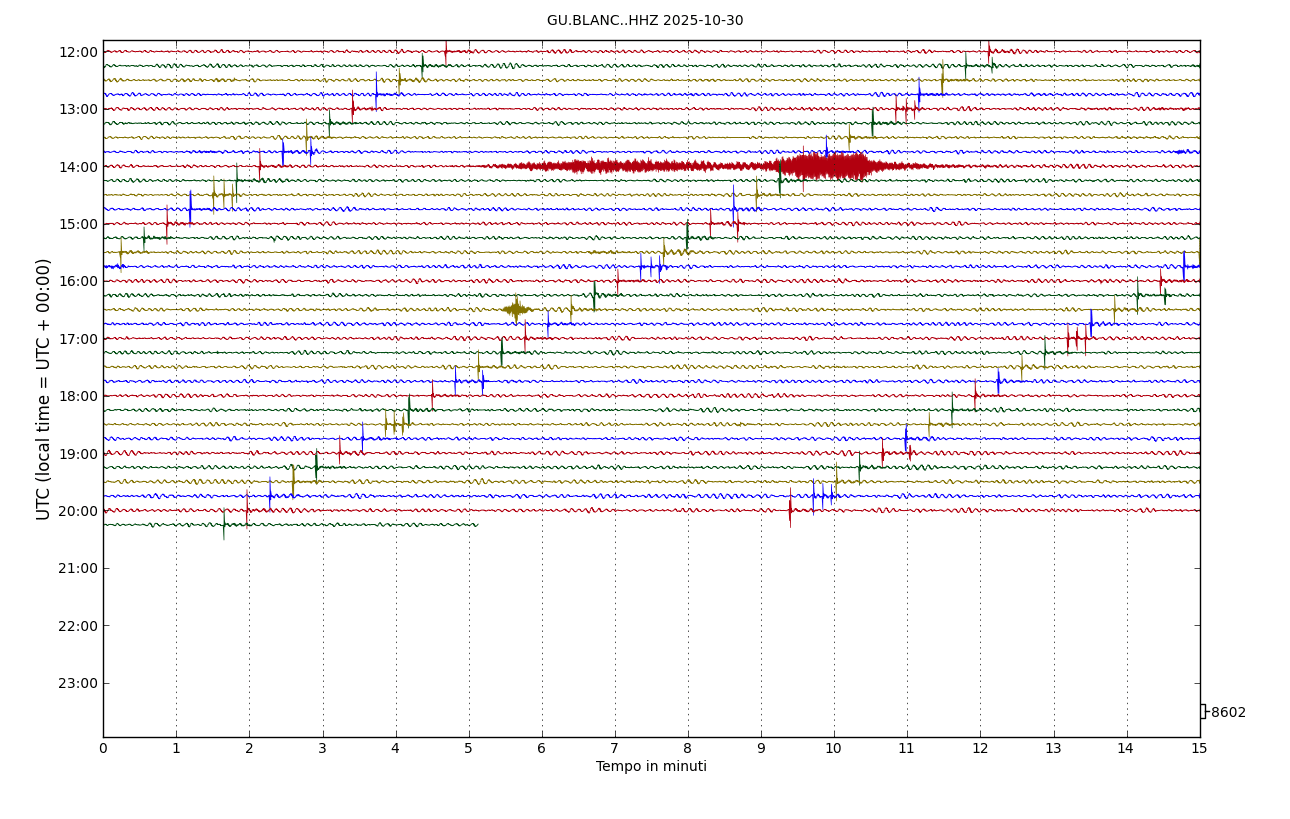
Task: Select the 8602 amplitude scale marker
Action: 1227,713
